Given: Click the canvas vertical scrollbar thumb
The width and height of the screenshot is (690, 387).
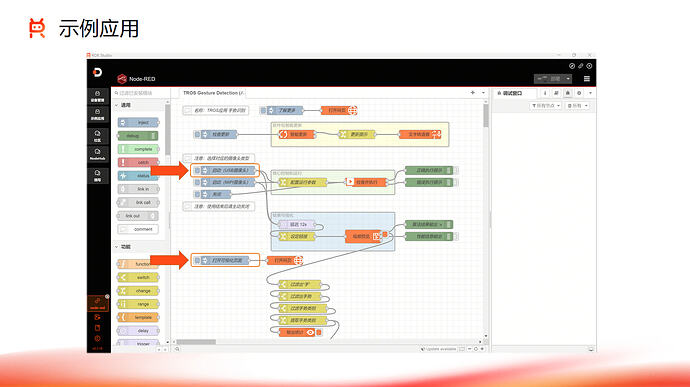Looking at the screenshot, I should [x=486, y=116].
